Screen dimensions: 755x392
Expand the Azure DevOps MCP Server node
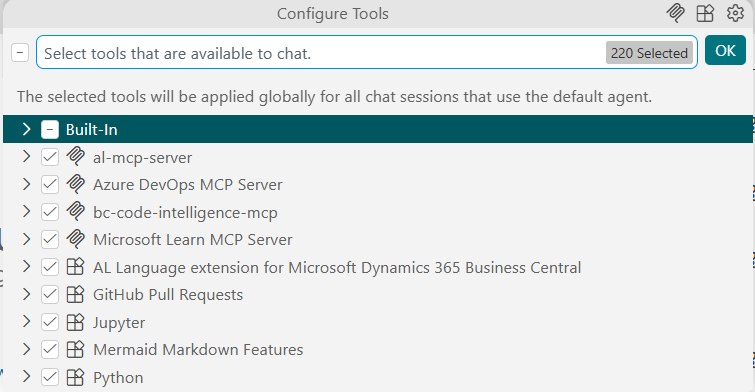click(x=26, y=184)
